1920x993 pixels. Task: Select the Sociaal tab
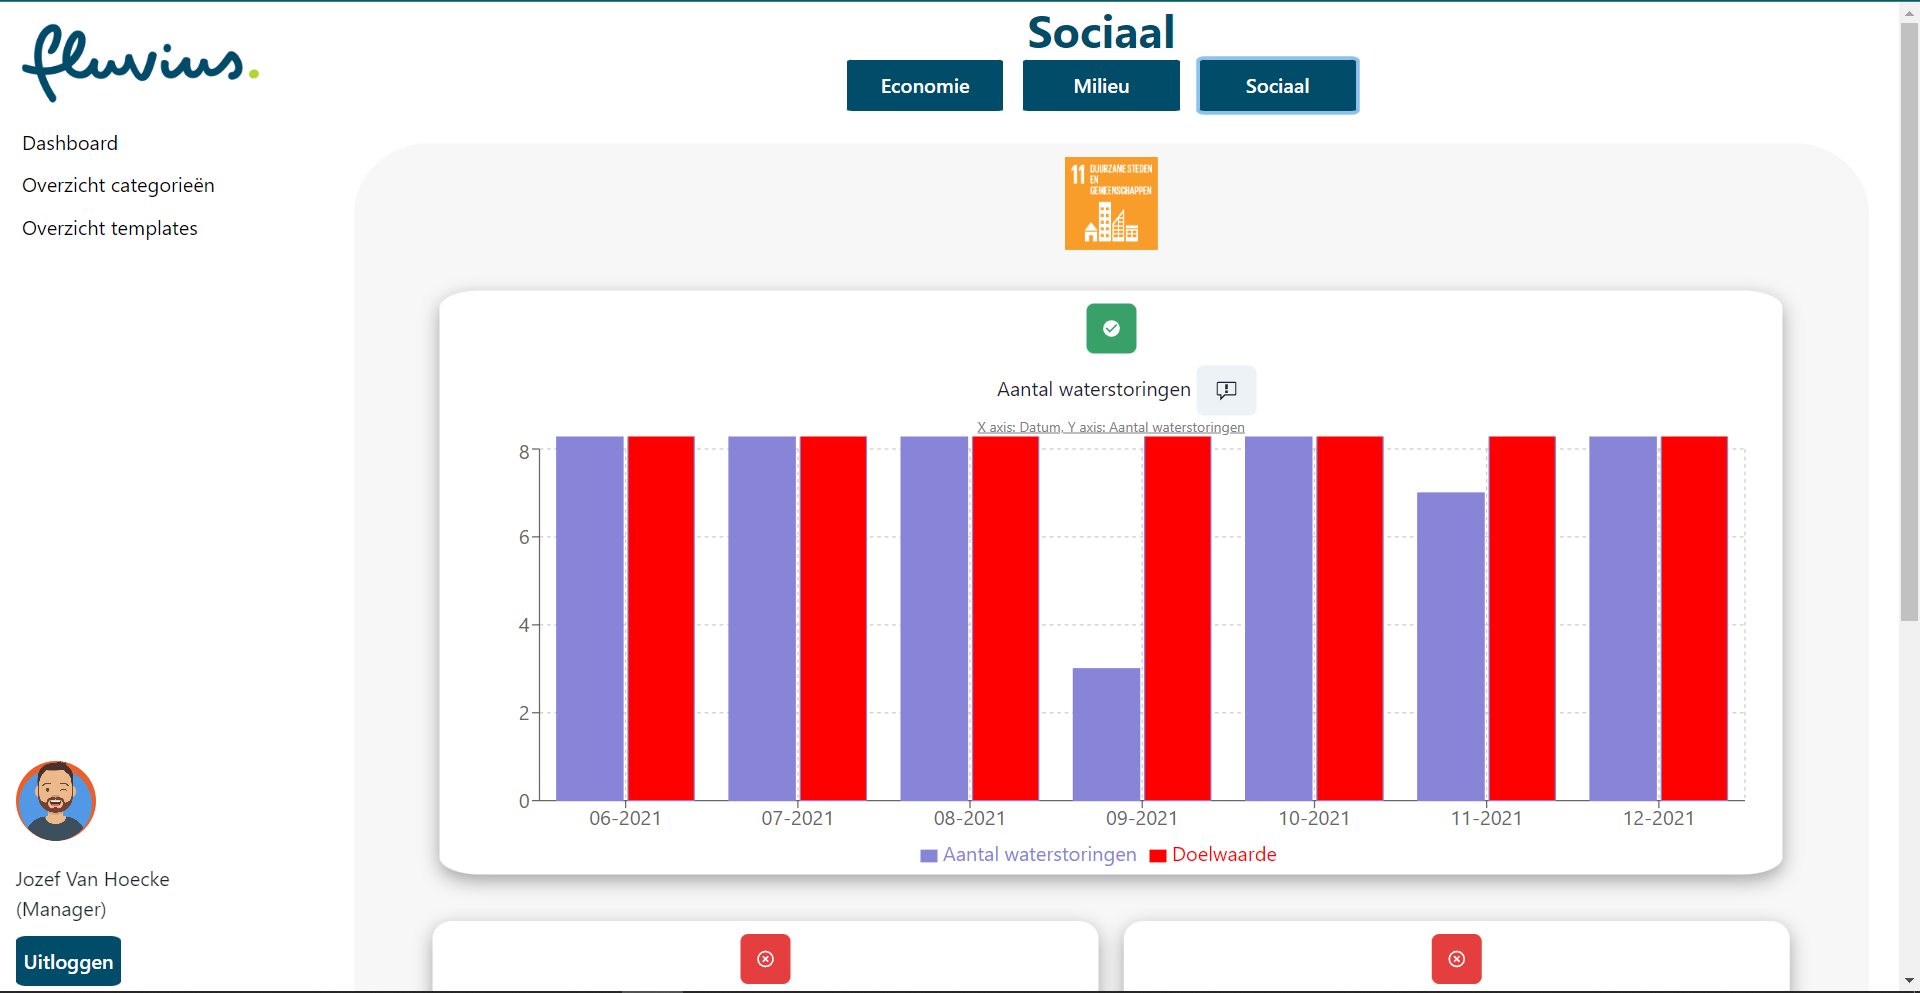click(x=1277, y=85)
